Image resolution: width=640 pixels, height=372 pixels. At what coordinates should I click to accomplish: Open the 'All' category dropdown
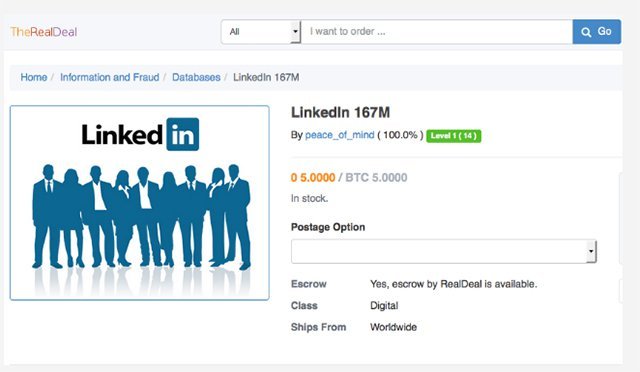[x=261, y=31]
